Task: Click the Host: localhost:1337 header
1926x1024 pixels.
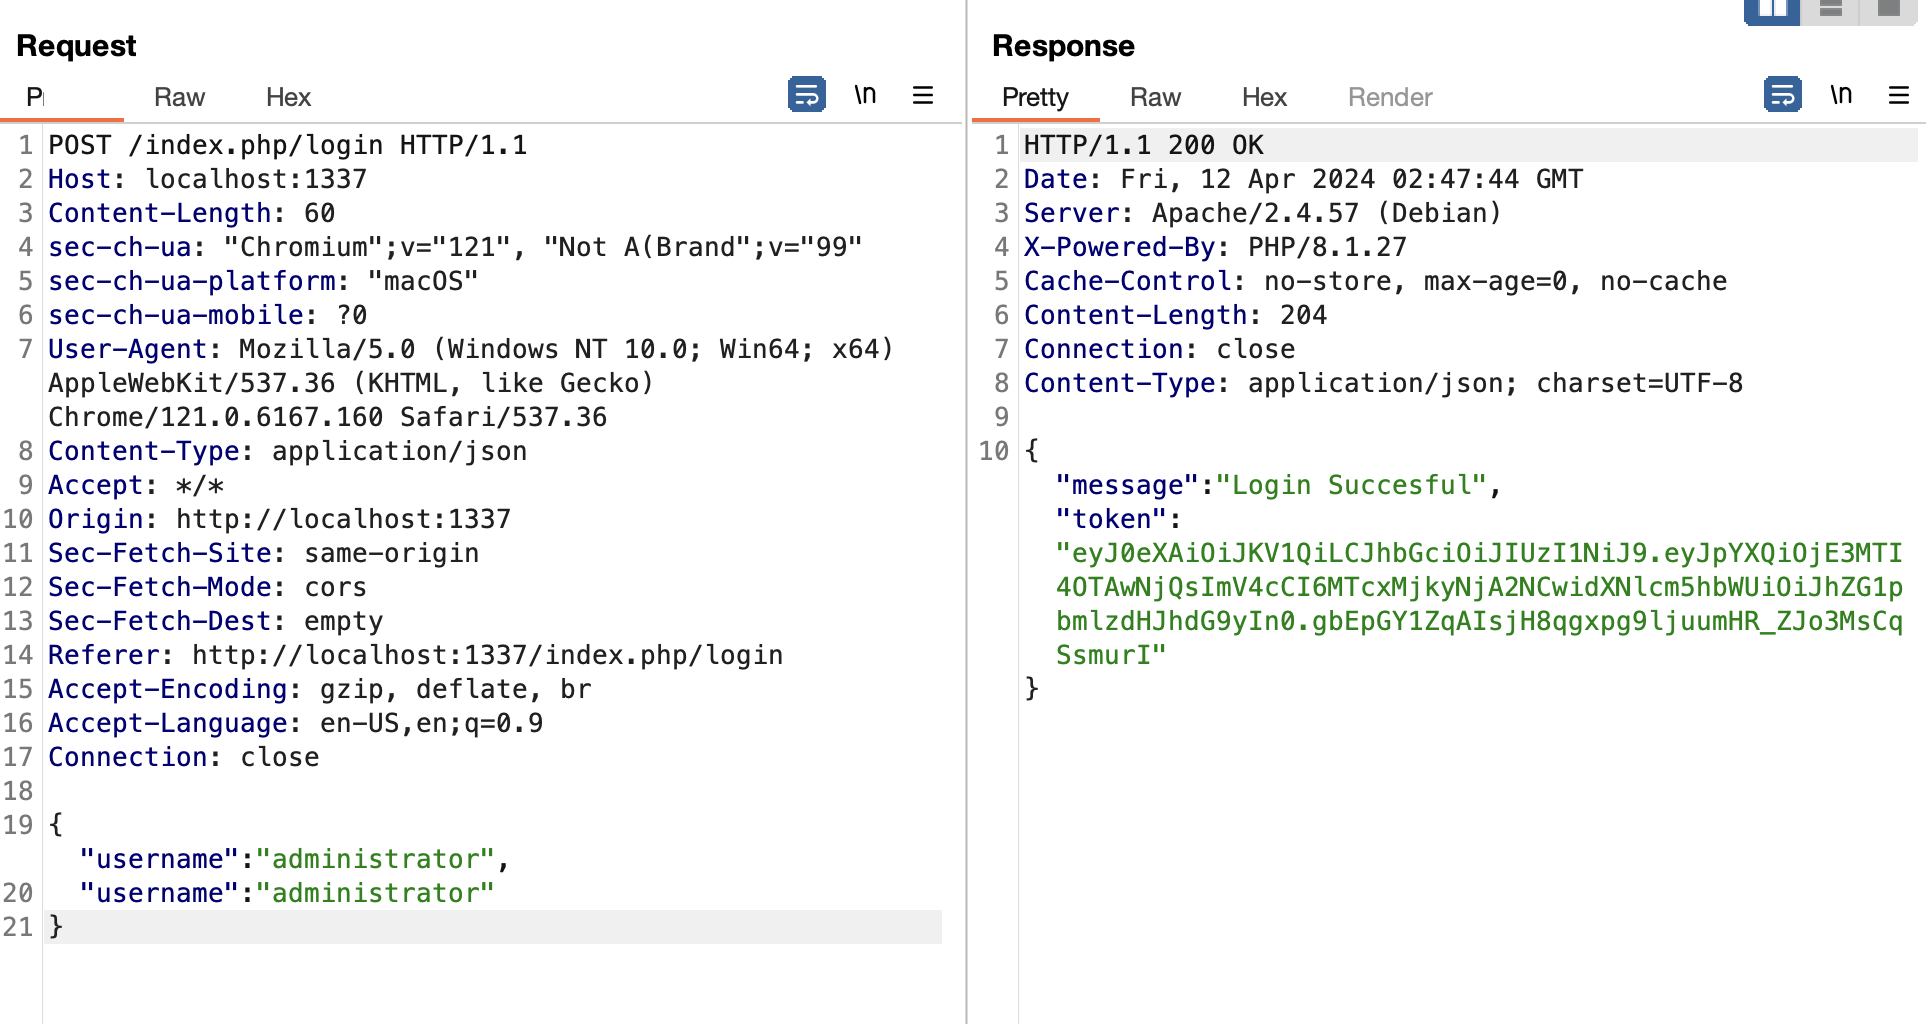Action: [208, 179]
